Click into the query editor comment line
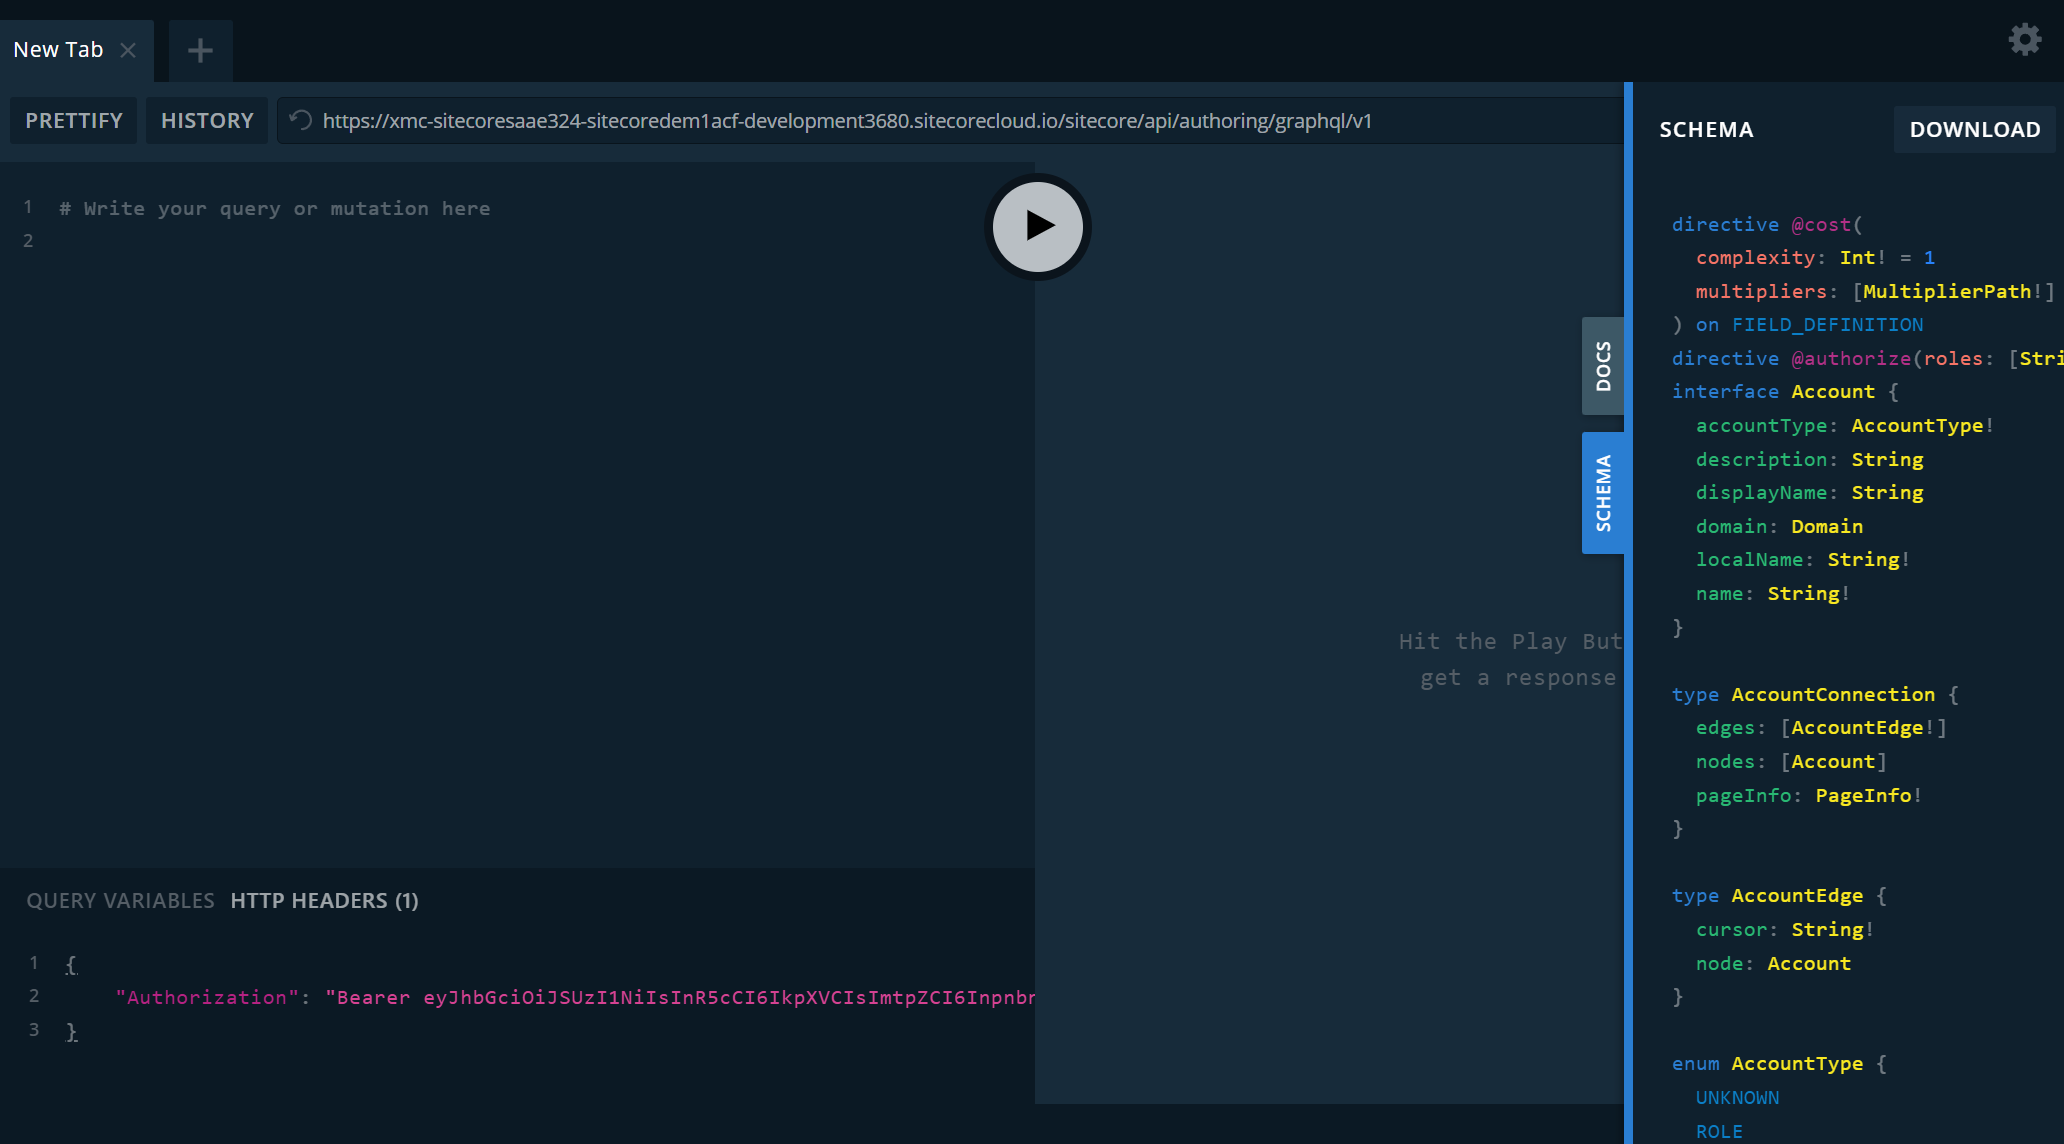2064x1144 pixels. [x=275, y=209]
